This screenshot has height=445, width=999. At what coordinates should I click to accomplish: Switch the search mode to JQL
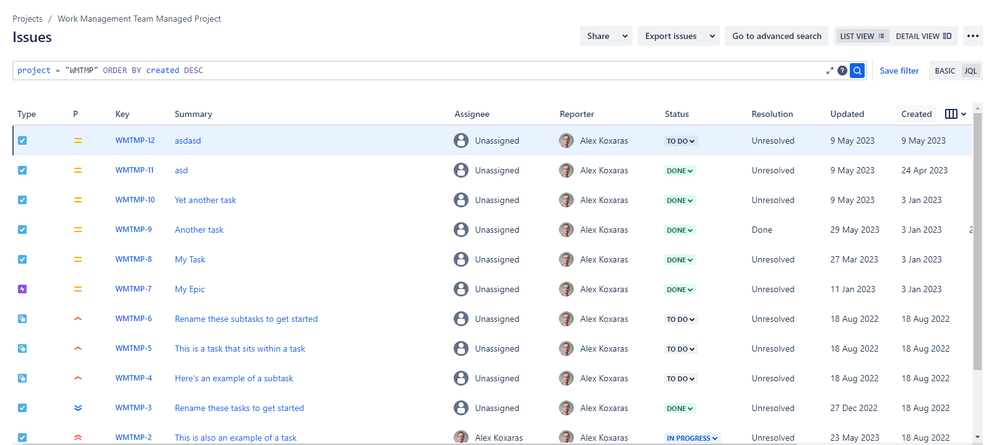point(970,71)
